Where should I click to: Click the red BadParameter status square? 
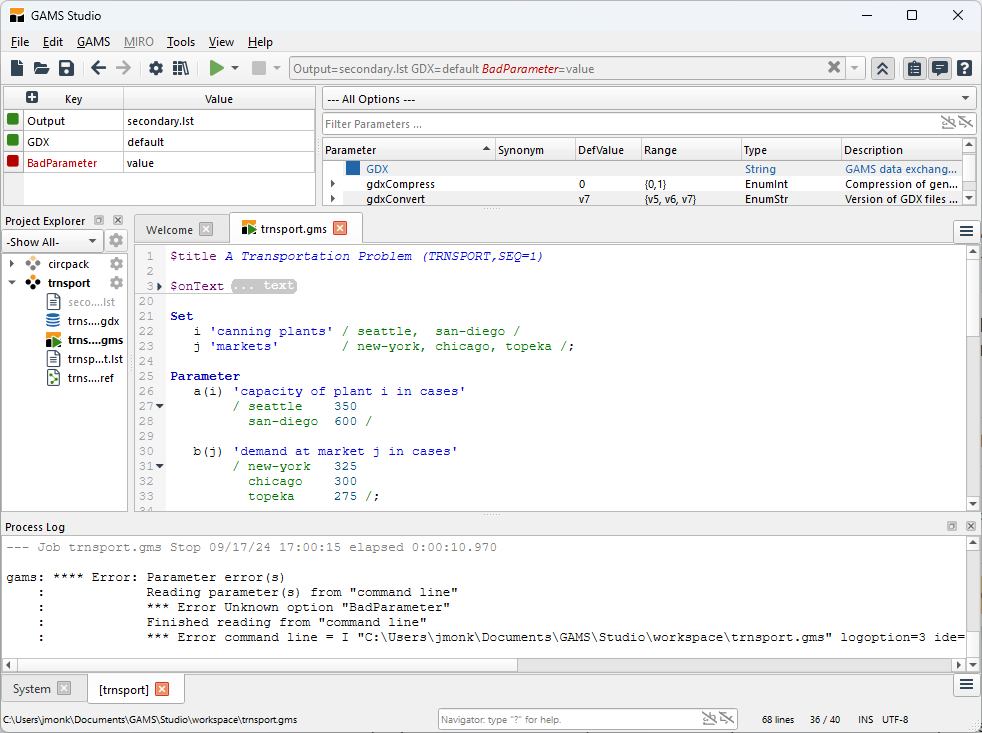point(13,162)
